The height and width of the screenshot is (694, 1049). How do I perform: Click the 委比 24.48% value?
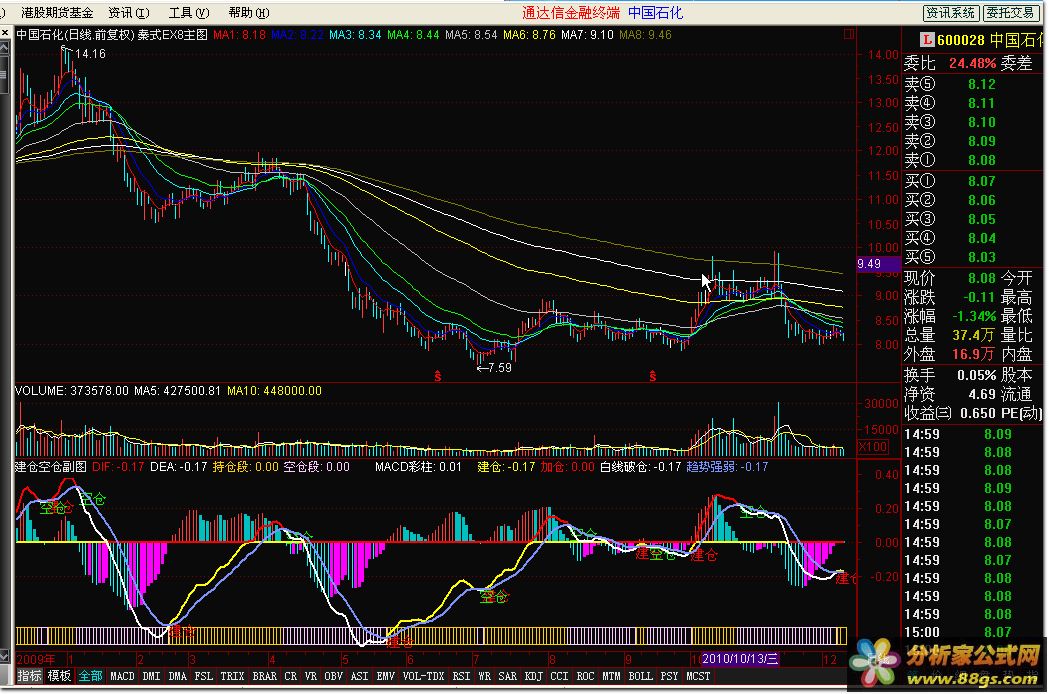click(x=973, y=64)
